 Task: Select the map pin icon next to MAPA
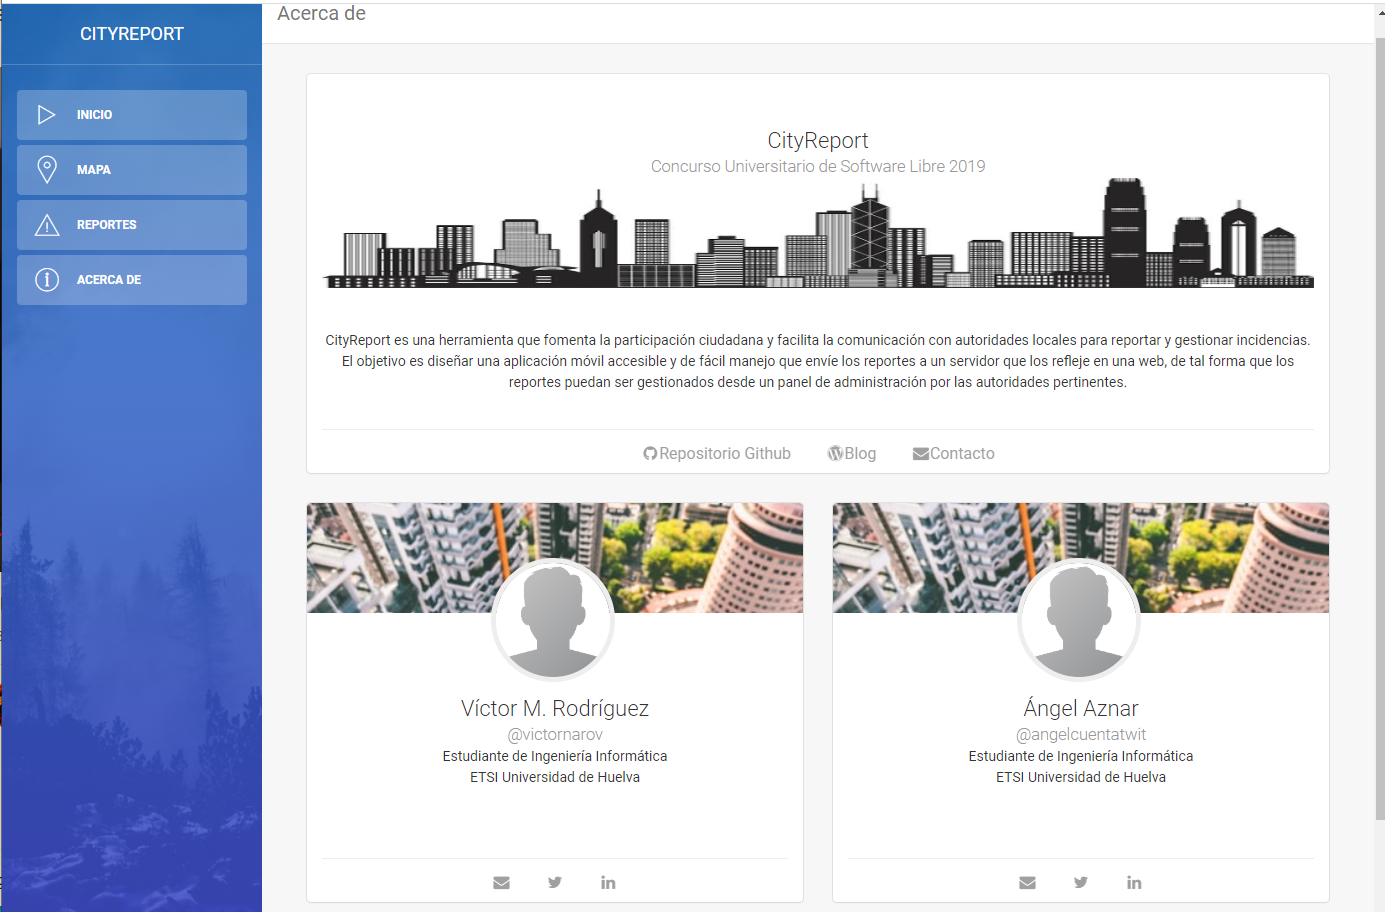coord(46,169)
